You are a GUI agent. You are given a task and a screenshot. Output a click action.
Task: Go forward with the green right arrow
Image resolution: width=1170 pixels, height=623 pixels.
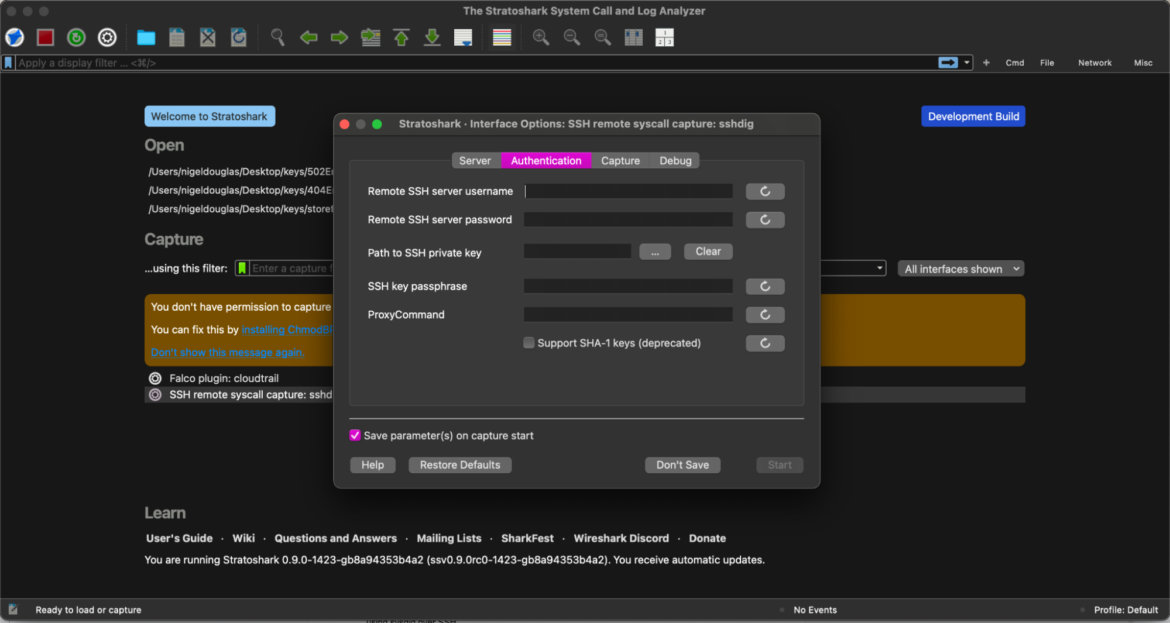click(340, 37)
